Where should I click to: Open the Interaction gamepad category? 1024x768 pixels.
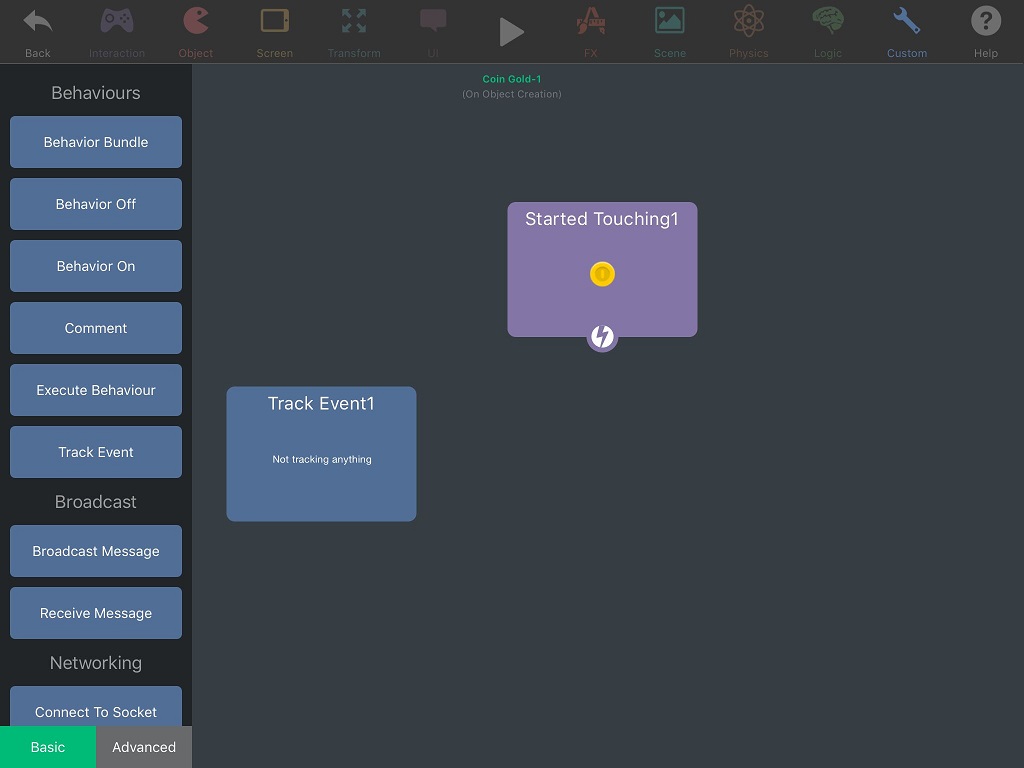pos(117,30)
